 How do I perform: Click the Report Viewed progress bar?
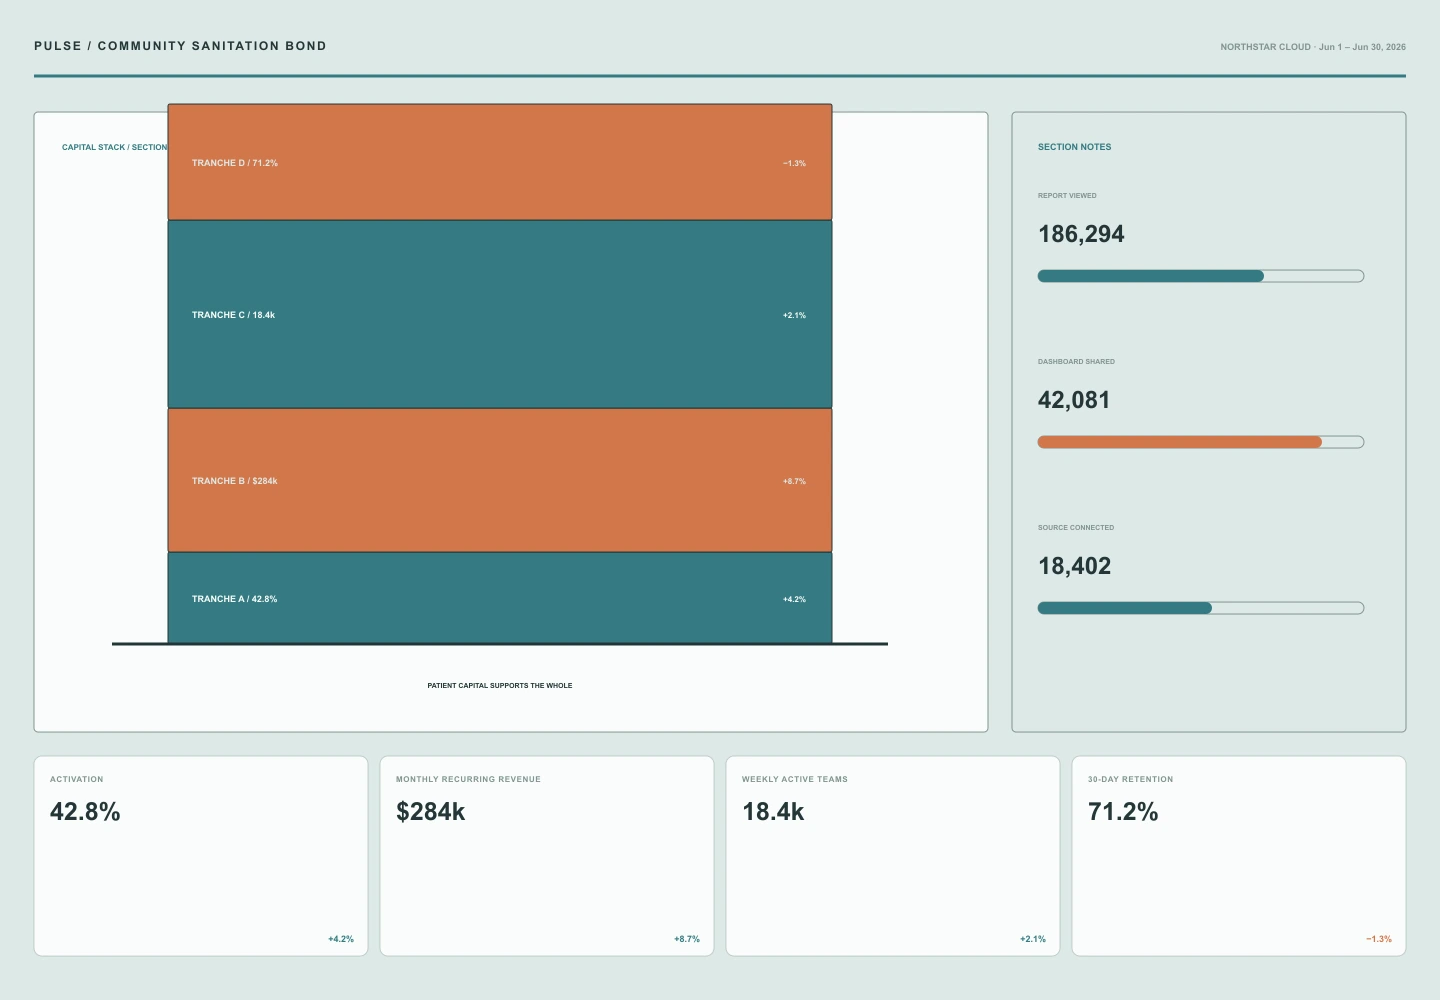pyautogui.click(x=1201, y=276)
